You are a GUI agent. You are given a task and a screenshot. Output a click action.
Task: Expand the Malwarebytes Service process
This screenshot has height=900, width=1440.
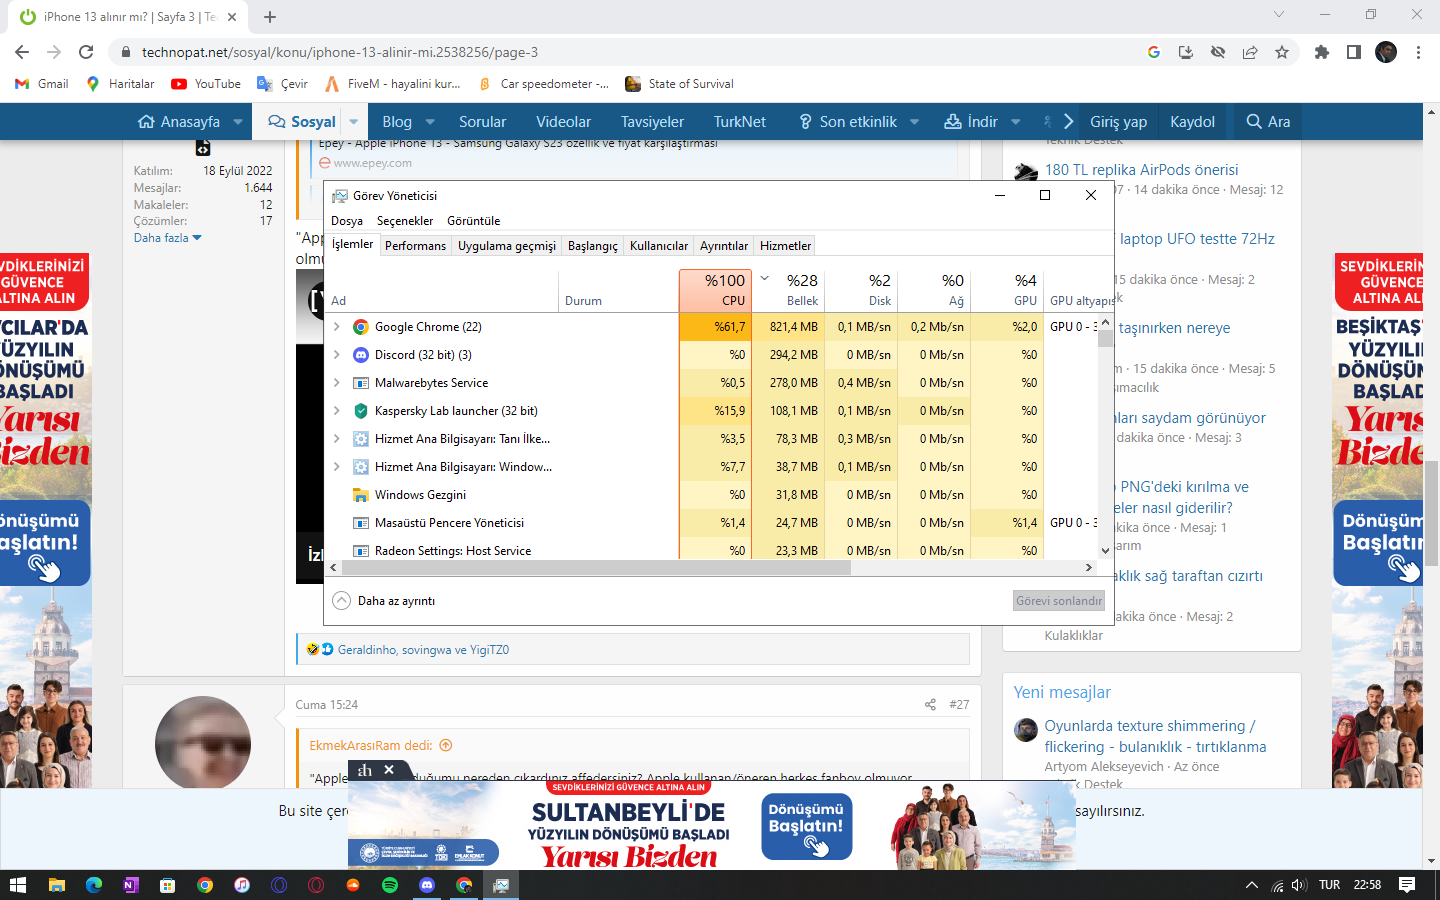click(x=337, y=383)
